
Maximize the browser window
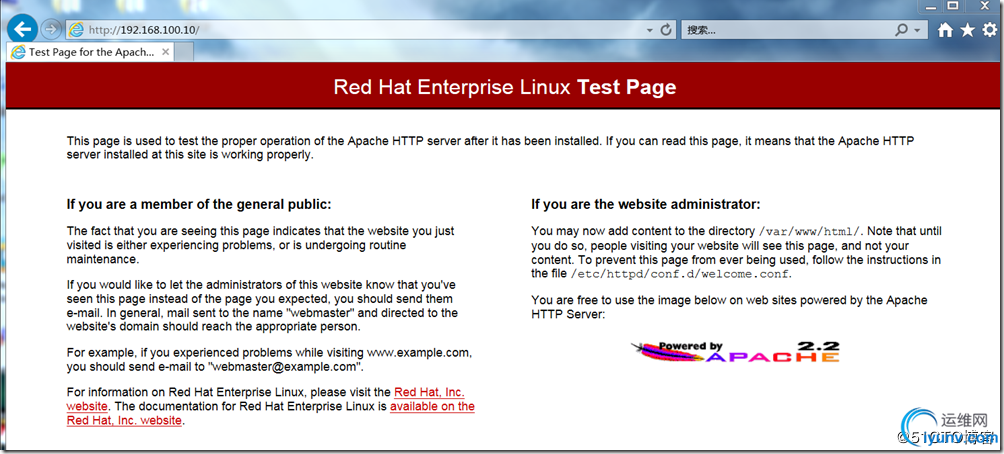pos(953,6)
